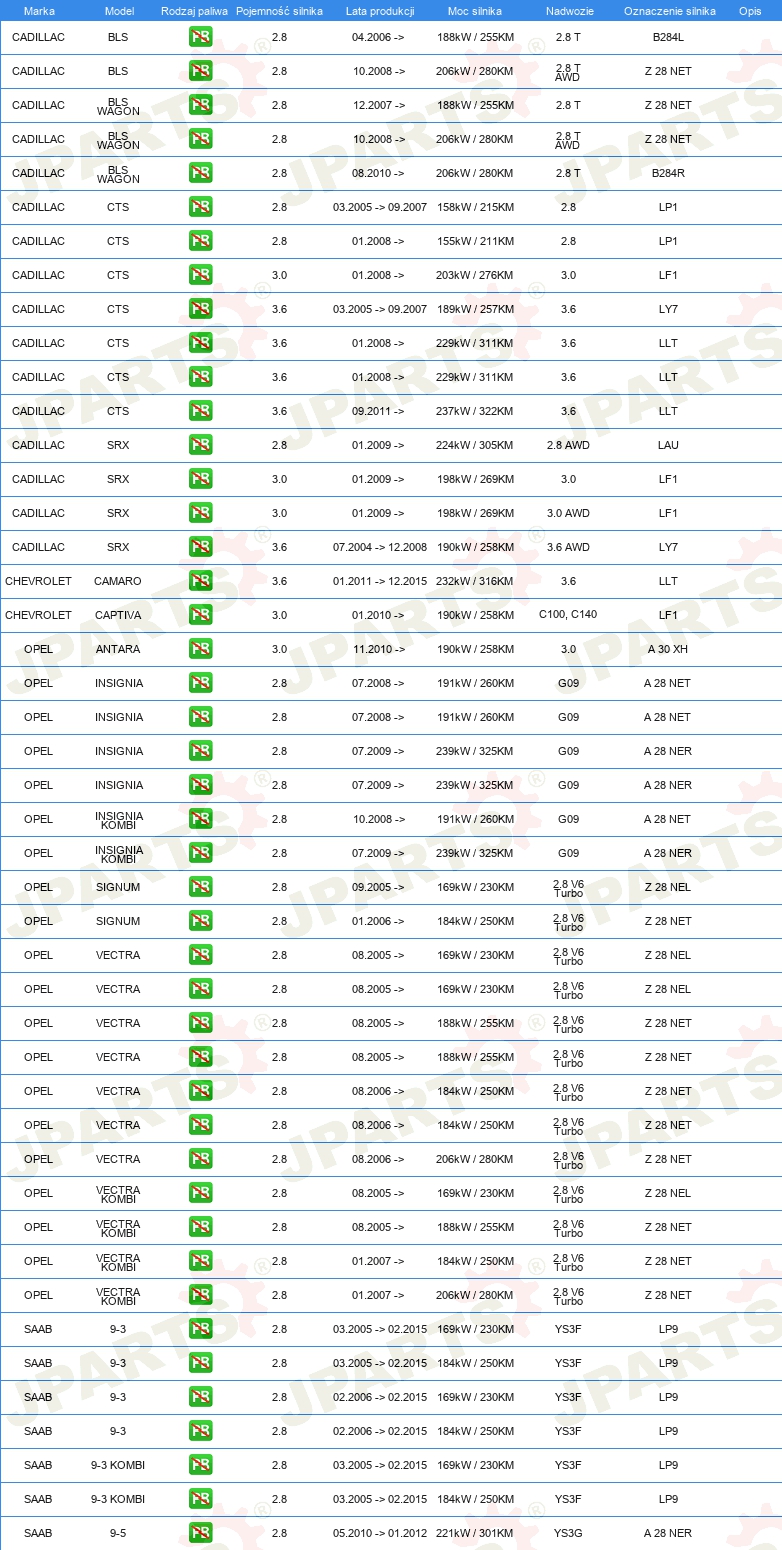Image resolution: width=782 pixels, height=1550 pixels.
Task: Click the ANTARA model cell
Action: 118,649
